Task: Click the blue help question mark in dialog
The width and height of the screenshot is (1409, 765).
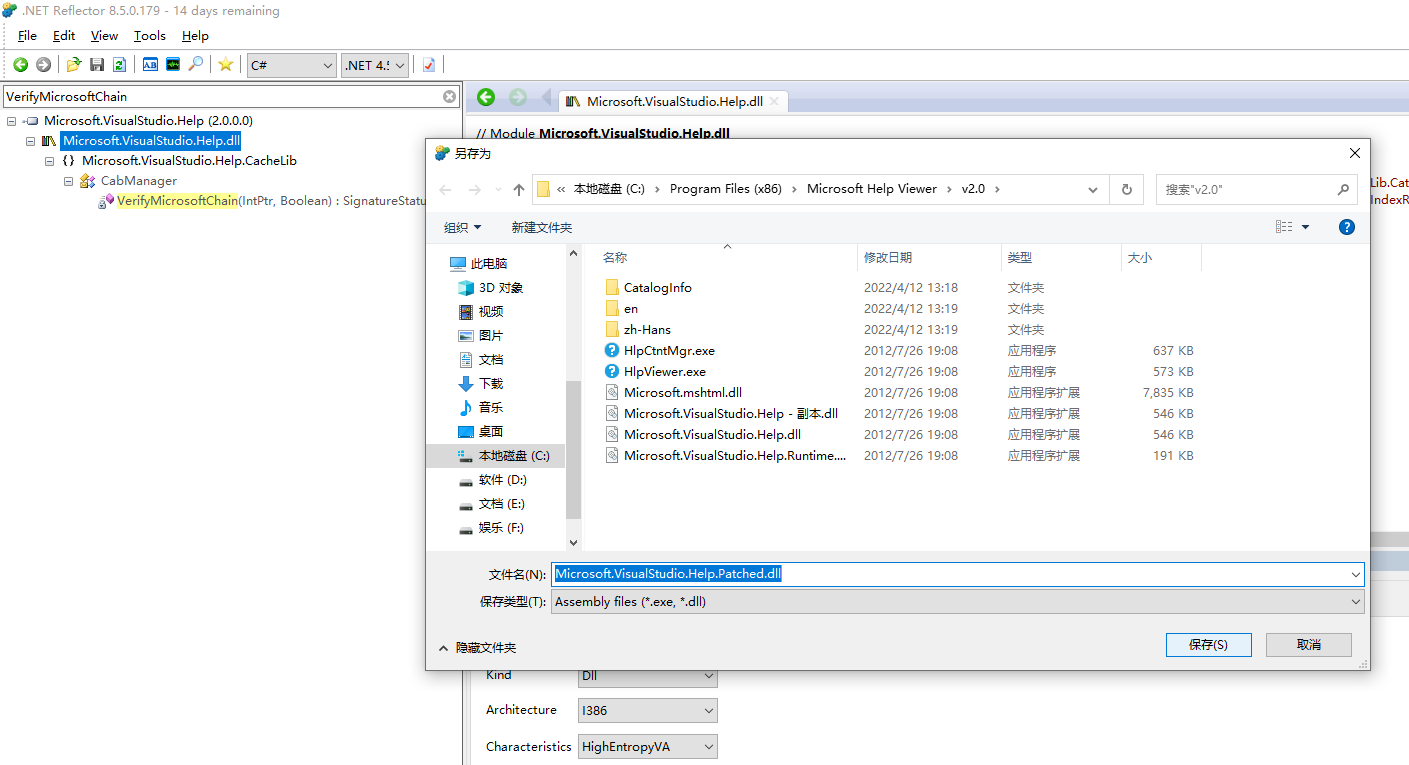Action: point(1346,226)
